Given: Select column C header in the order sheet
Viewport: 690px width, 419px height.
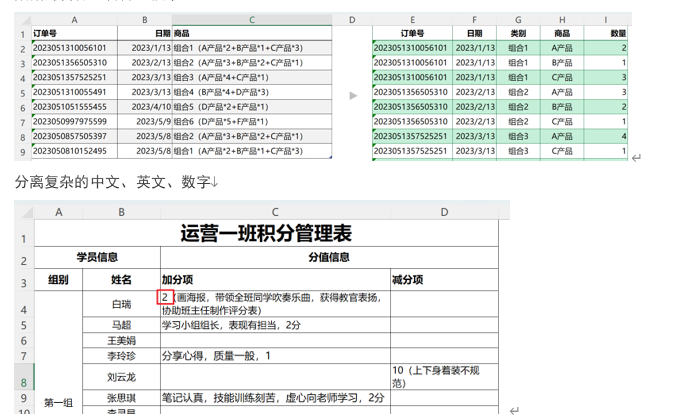Looking at the screenshot, I should 252,20.
